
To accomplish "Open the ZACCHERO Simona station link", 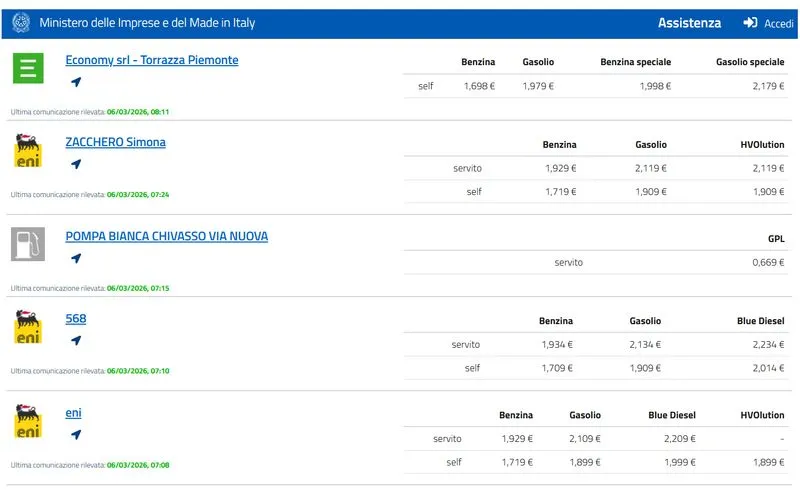I will point(115,142).
